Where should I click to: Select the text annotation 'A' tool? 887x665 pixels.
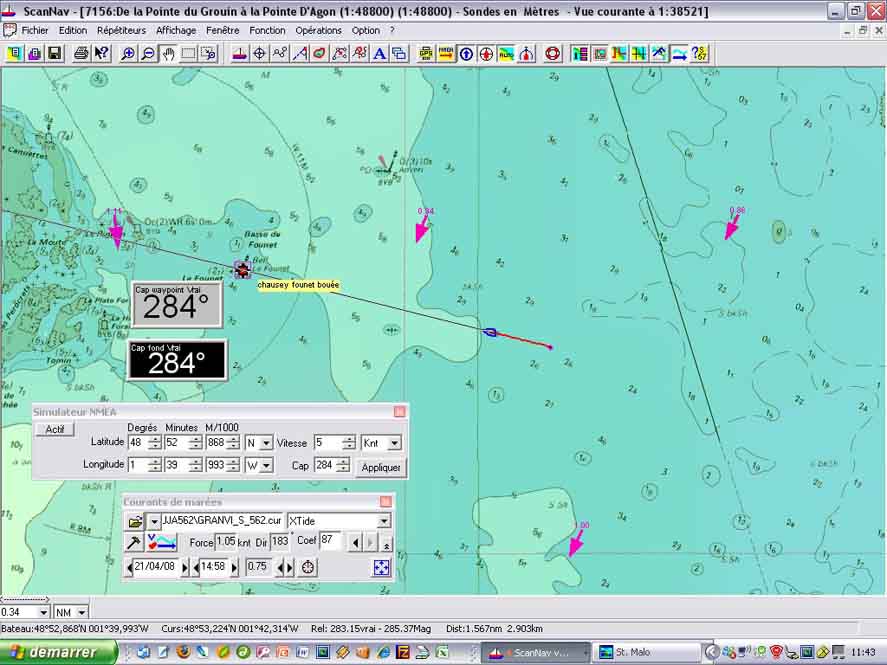(380, 54)
